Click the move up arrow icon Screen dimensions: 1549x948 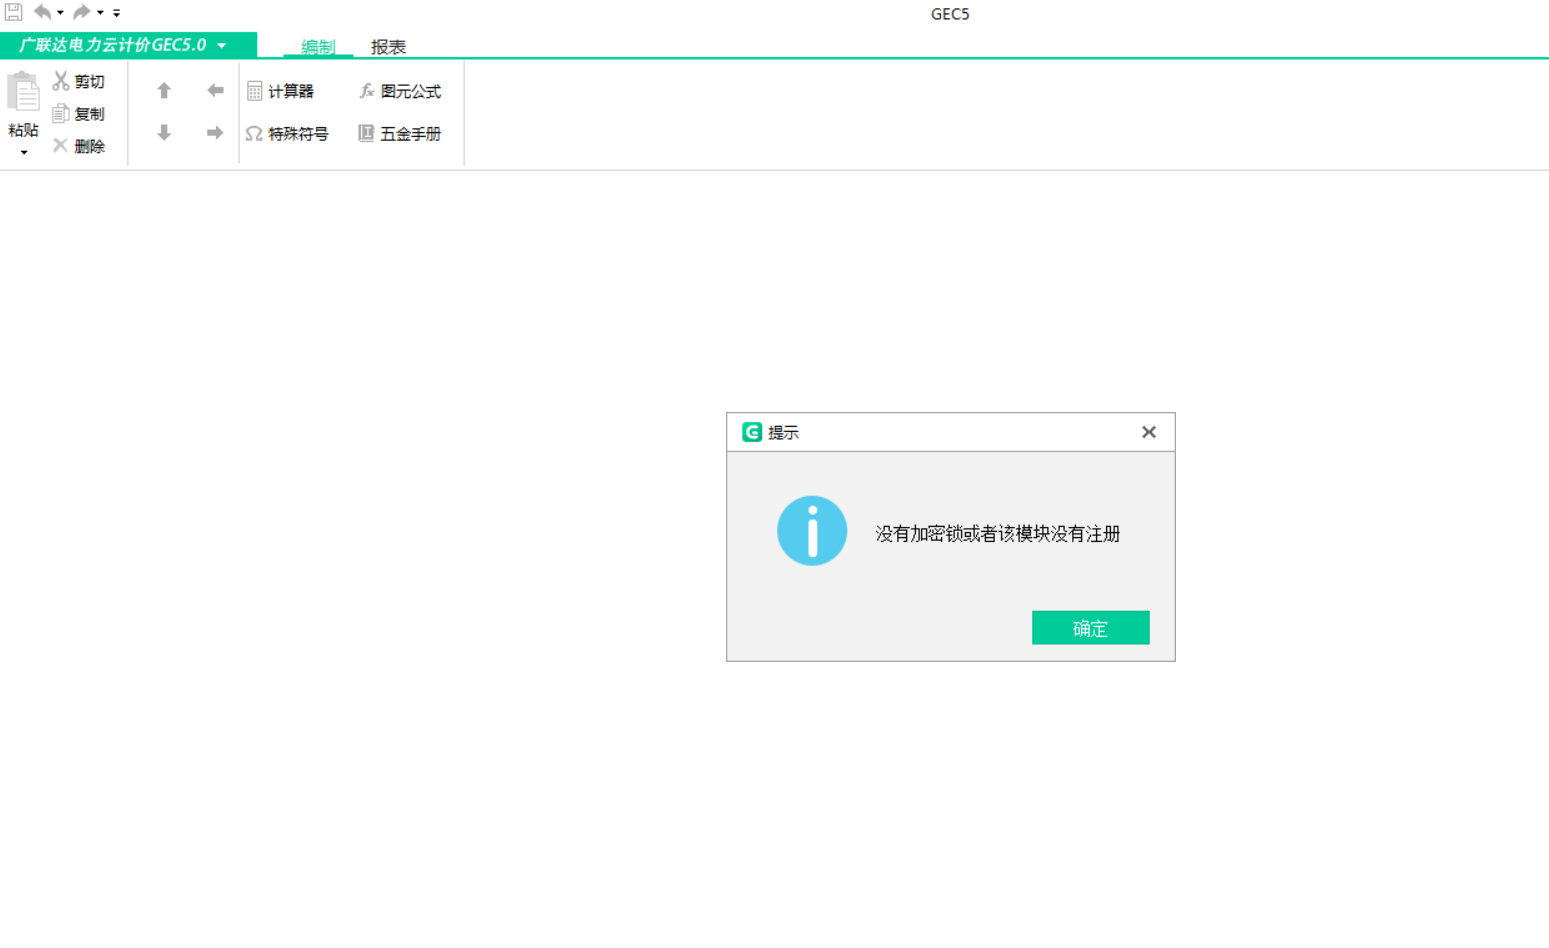164,91
